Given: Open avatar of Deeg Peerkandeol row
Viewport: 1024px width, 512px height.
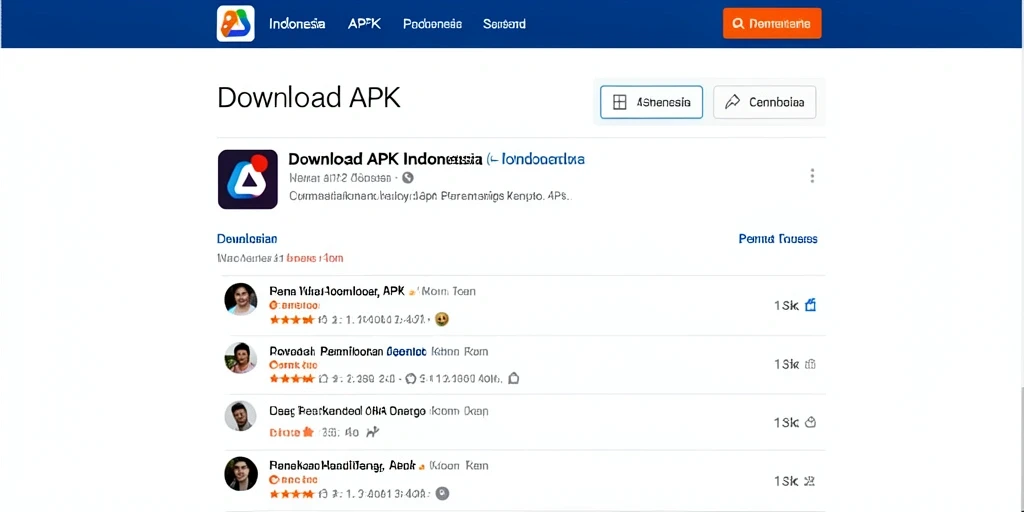Looking at the screenshot, I should (240, 415).
